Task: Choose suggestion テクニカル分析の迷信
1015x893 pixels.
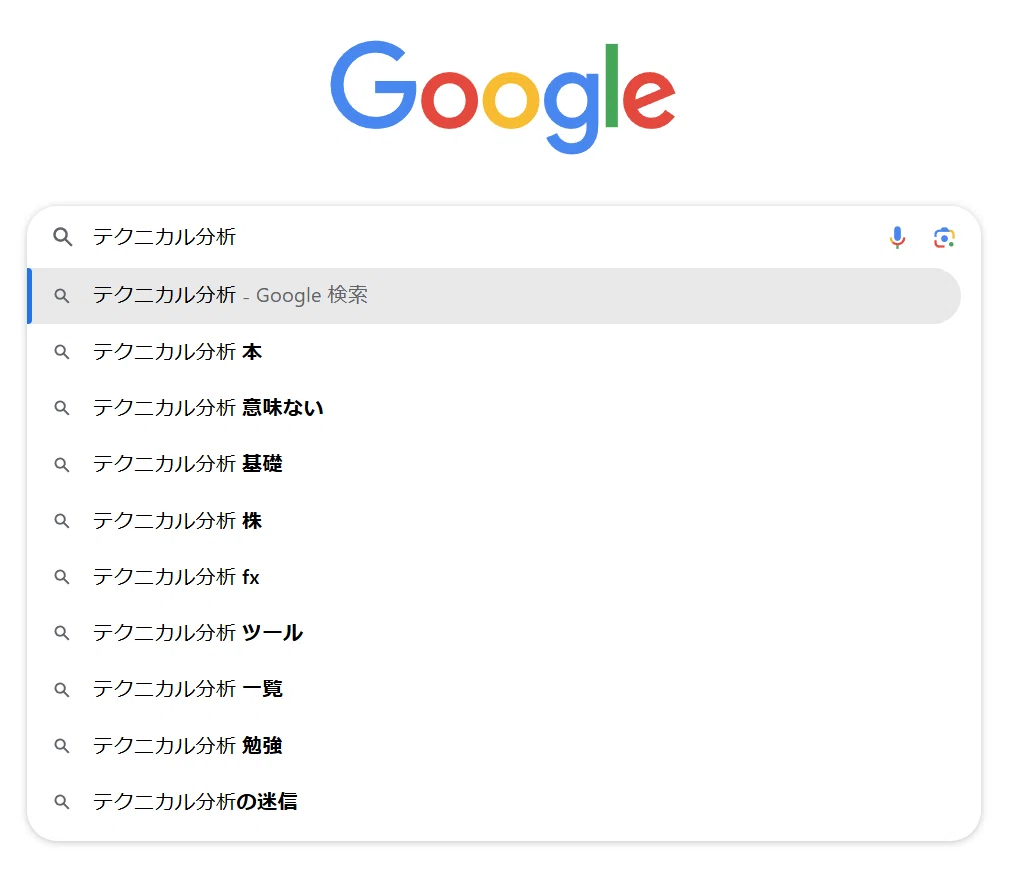Action: 495,802
